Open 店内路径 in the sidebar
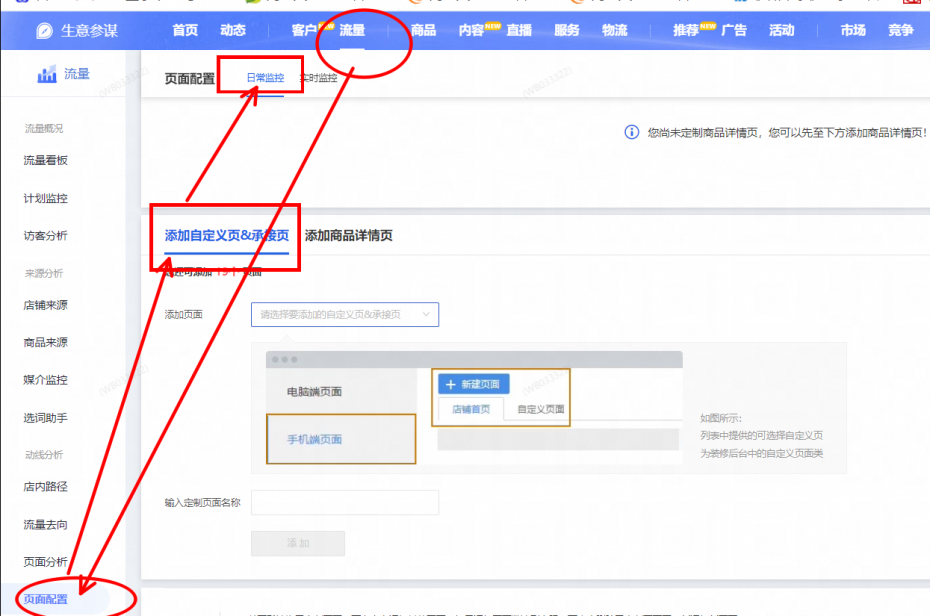This screenshot has width=930, height=616. [x=46, y=487]
